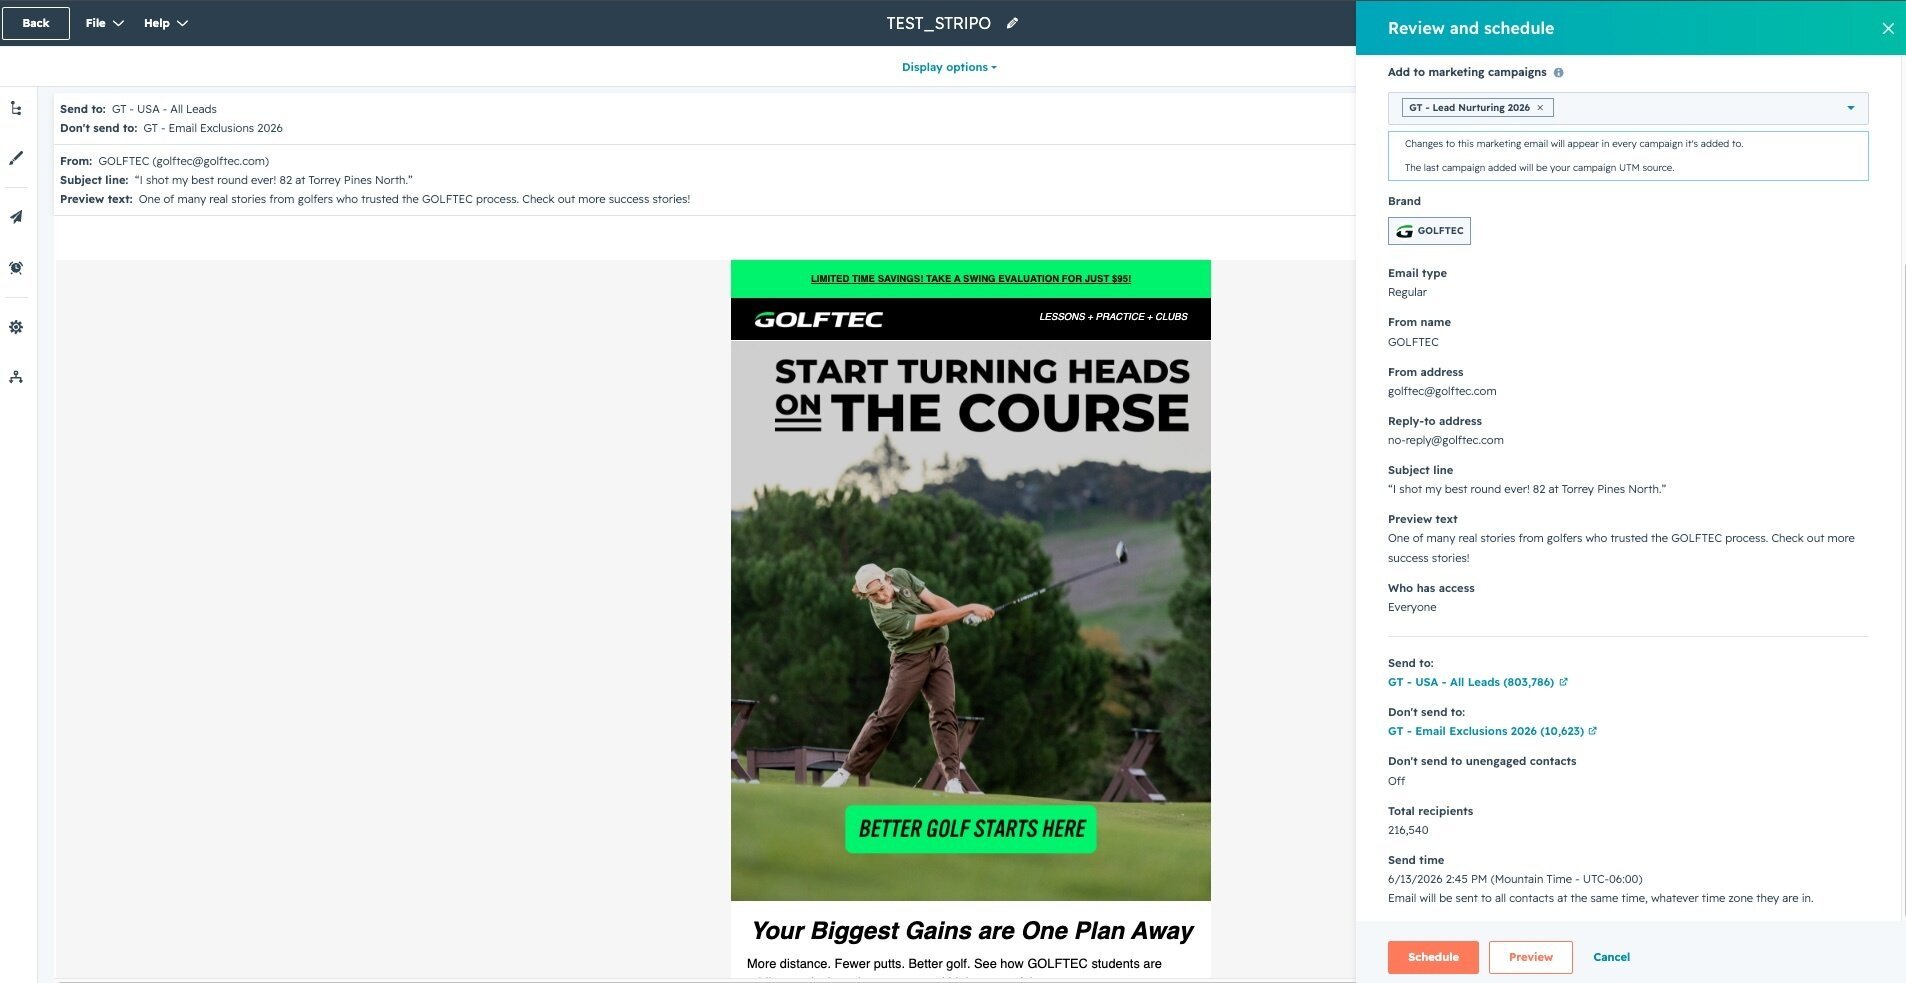Click Lessons + Practice + Clubs text
Viewport: 1906px width, 983px height.
(1113, 317)
